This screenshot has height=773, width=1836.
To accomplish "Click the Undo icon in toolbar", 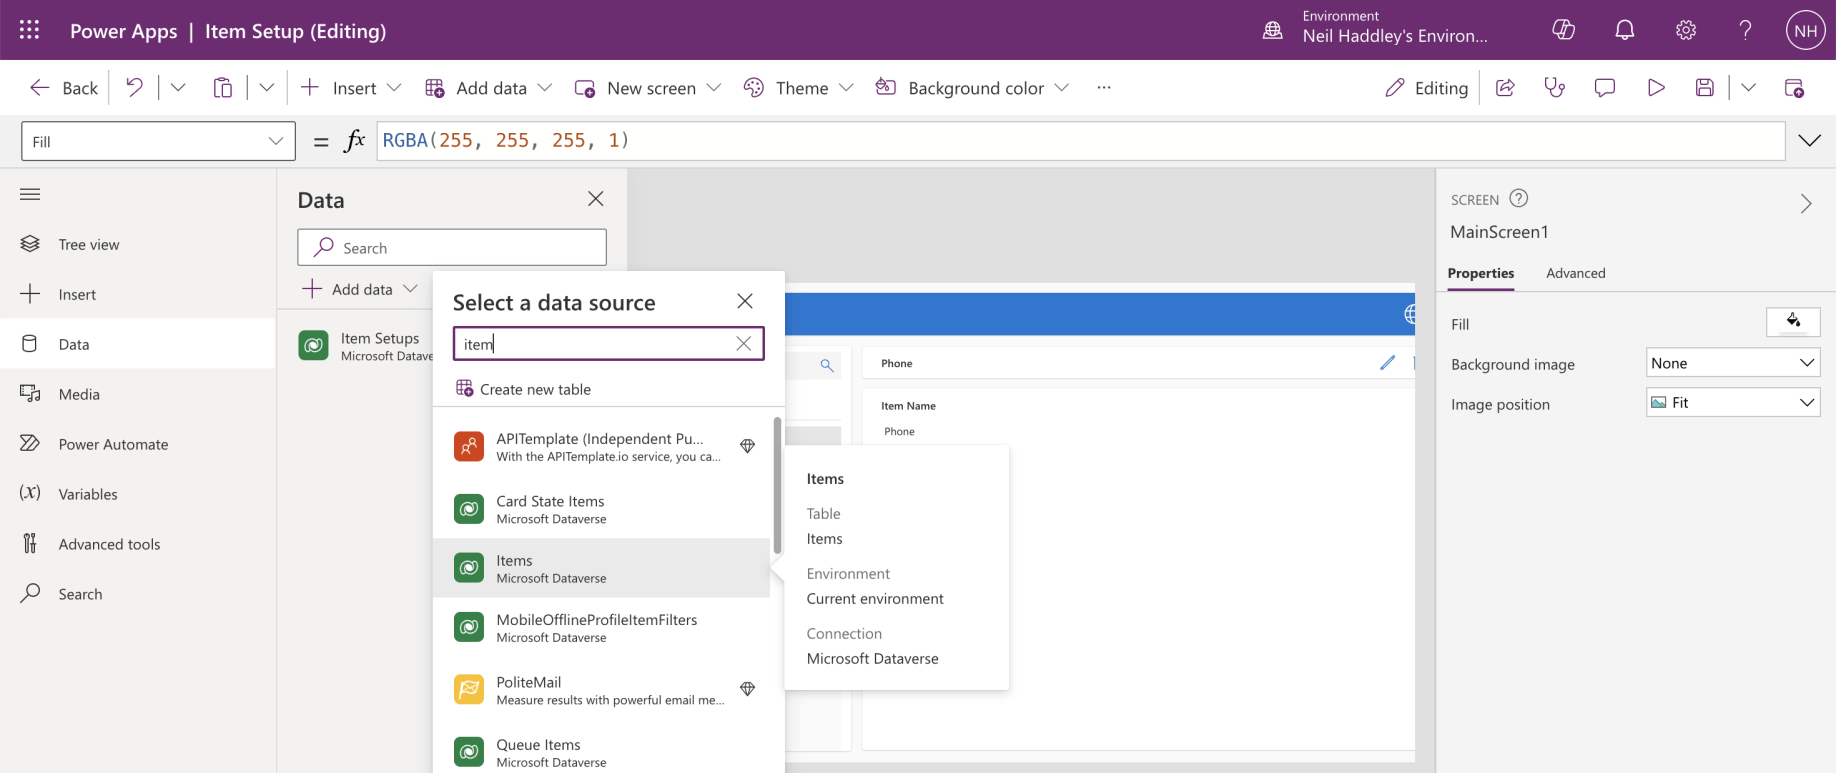I will point(134,88).
